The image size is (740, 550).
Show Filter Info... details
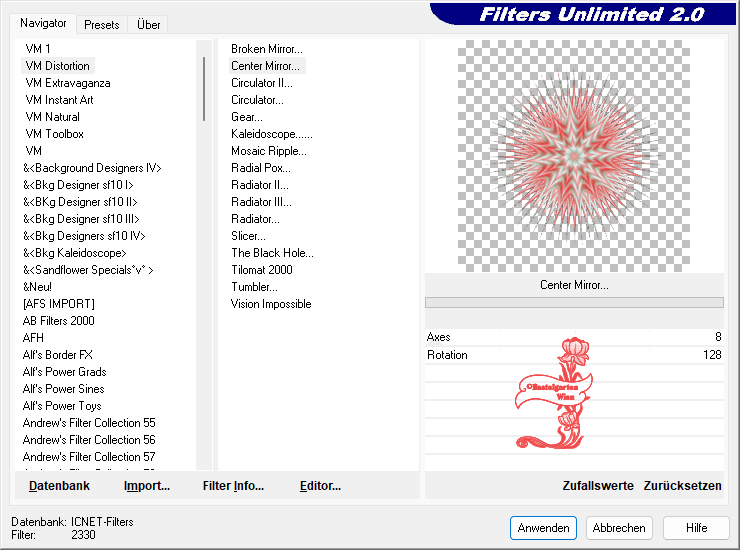pyautogui.click(x=233, y=486)
